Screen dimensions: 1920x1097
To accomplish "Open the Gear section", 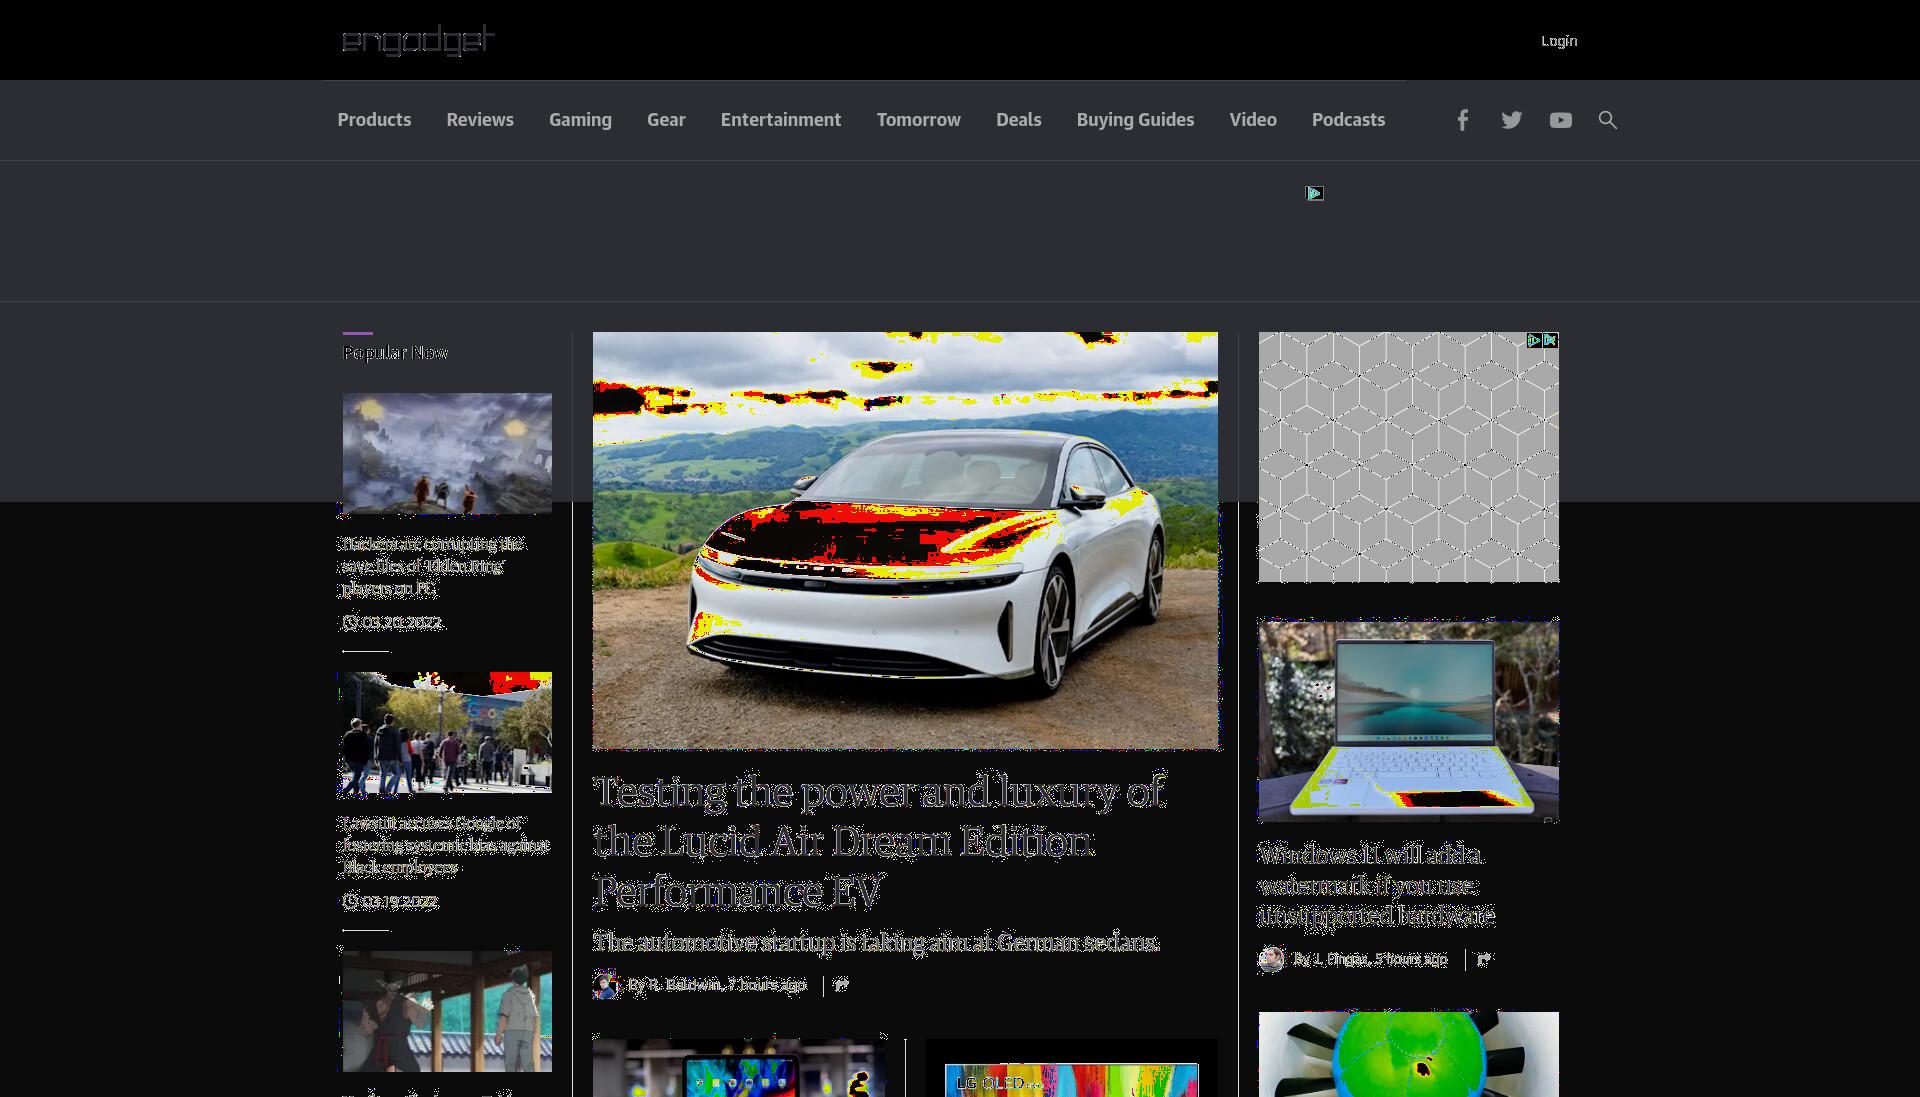I will [x=666, y=120].
